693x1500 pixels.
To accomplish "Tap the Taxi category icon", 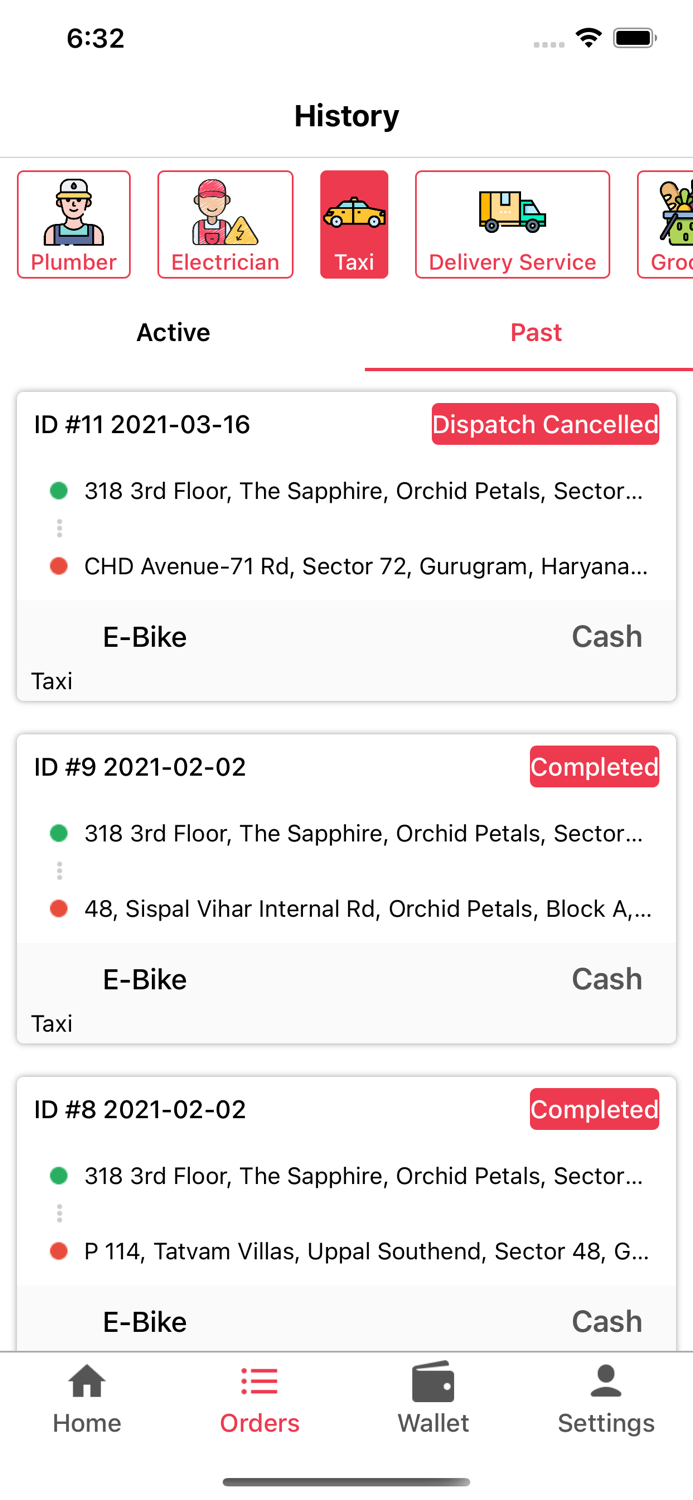I will coord(354,212).
